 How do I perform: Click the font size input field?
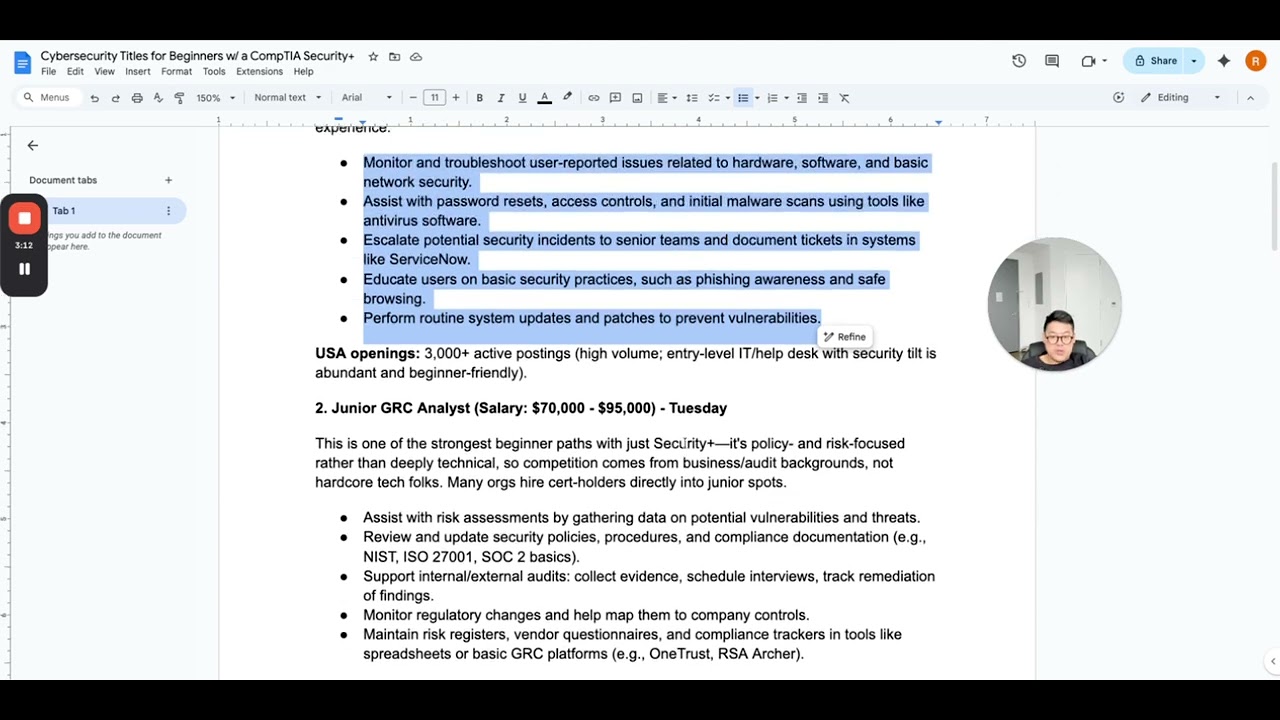[434, 98]
